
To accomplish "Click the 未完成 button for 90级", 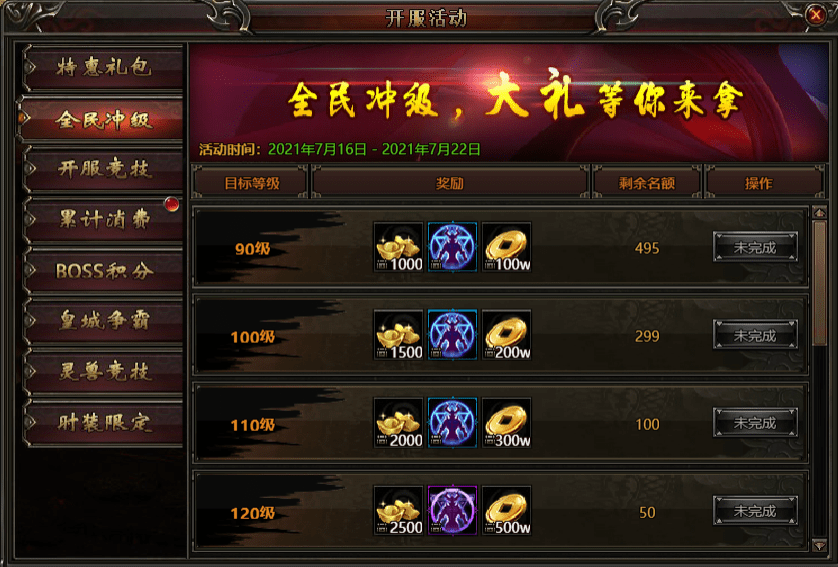I will click(755, 247).
